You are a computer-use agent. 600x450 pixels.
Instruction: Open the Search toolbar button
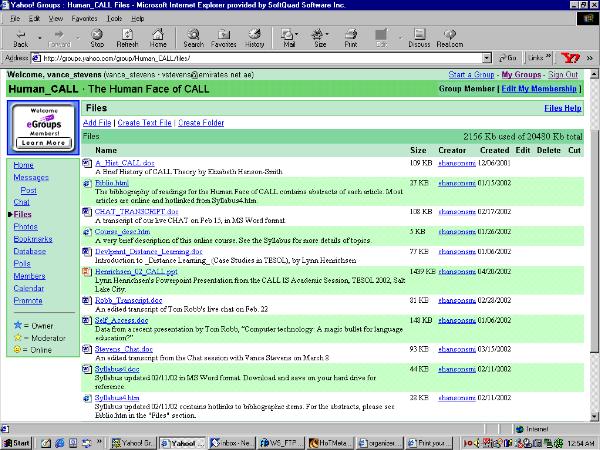[x=194, y=38]
